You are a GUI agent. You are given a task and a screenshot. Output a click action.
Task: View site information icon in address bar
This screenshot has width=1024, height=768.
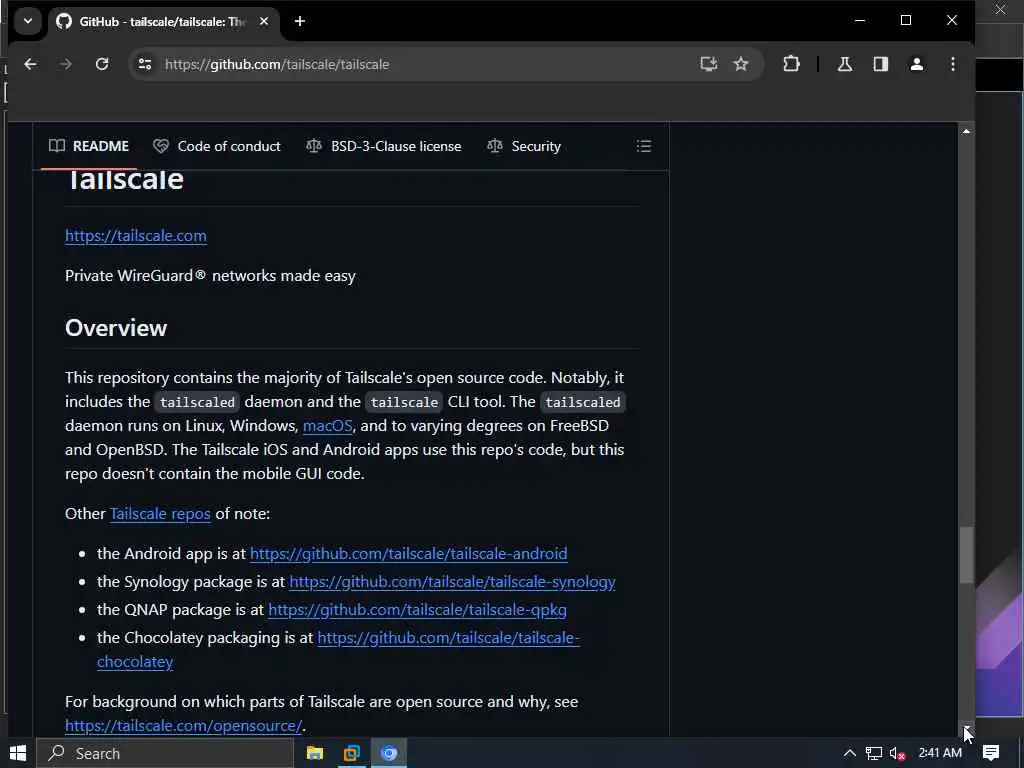[x=145, y=64]
